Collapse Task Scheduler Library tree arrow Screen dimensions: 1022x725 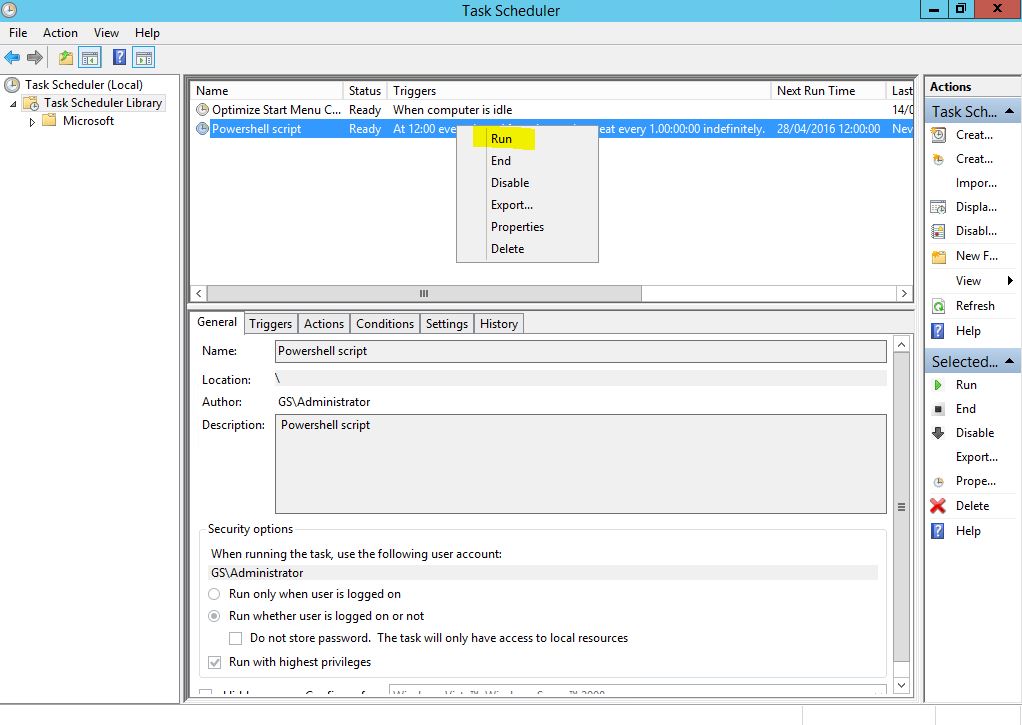pos(13,104)
